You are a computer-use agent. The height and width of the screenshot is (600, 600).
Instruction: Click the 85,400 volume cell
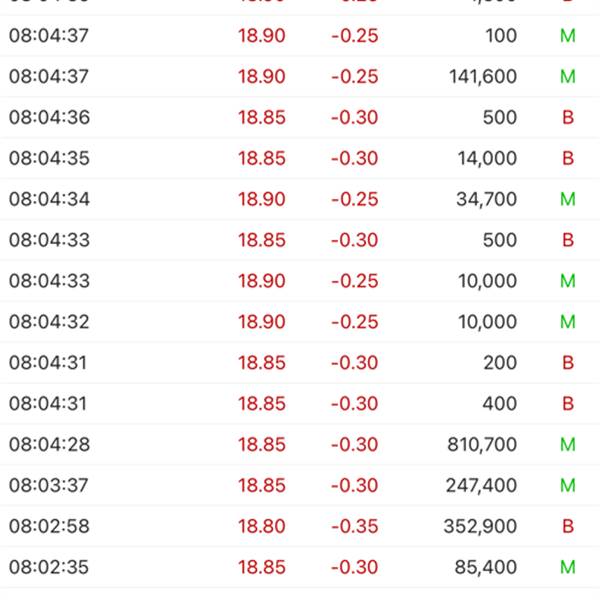tap(486, 567)
